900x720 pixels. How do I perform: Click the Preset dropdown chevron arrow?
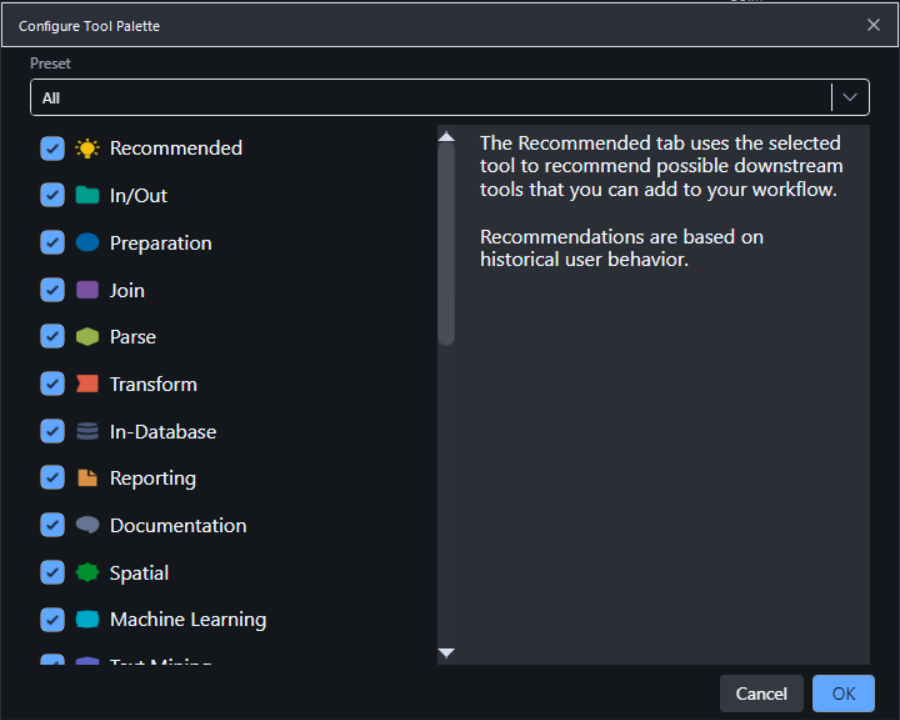pos(850,97)
